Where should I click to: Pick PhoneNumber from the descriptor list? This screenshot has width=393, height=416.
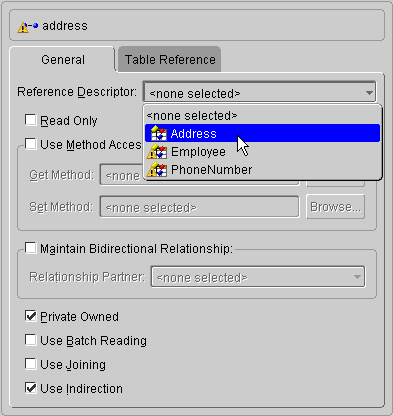coord(263,170)
